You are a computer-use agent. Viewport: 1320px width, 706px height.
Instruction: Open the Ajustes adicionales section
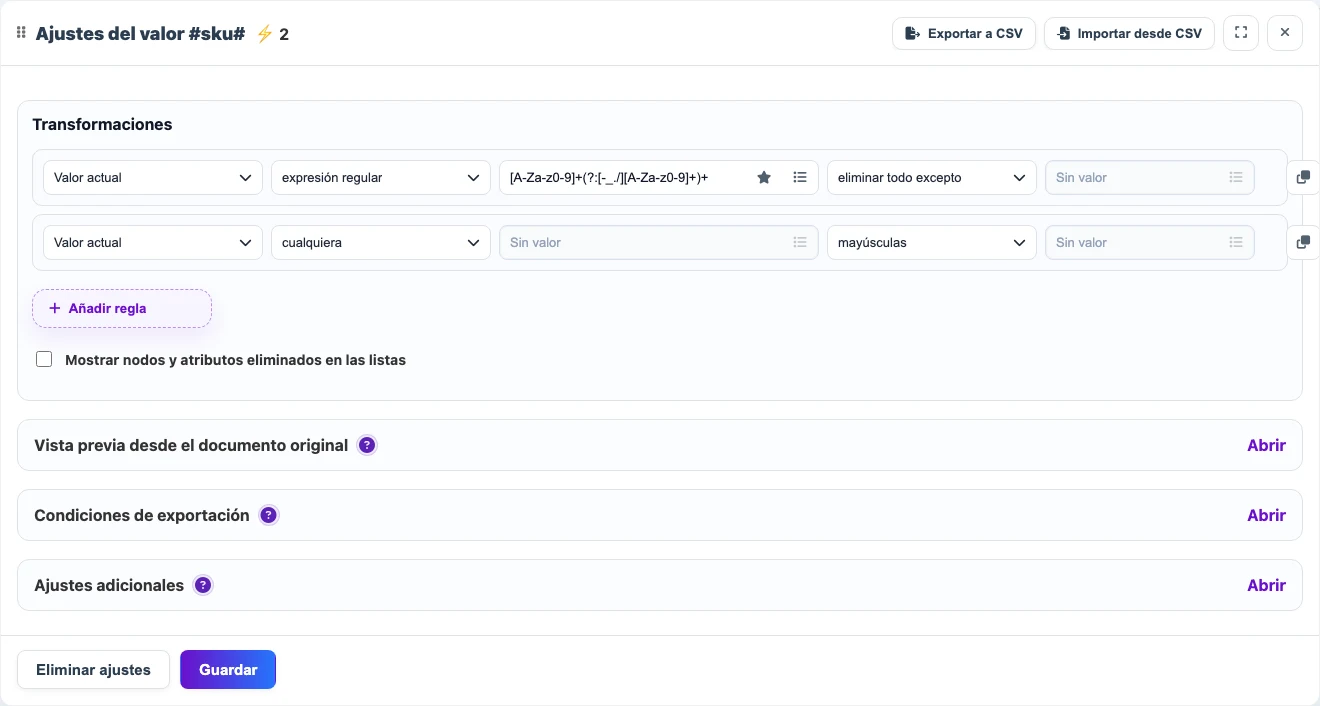pyautogui.click(x=1266, y=585)
